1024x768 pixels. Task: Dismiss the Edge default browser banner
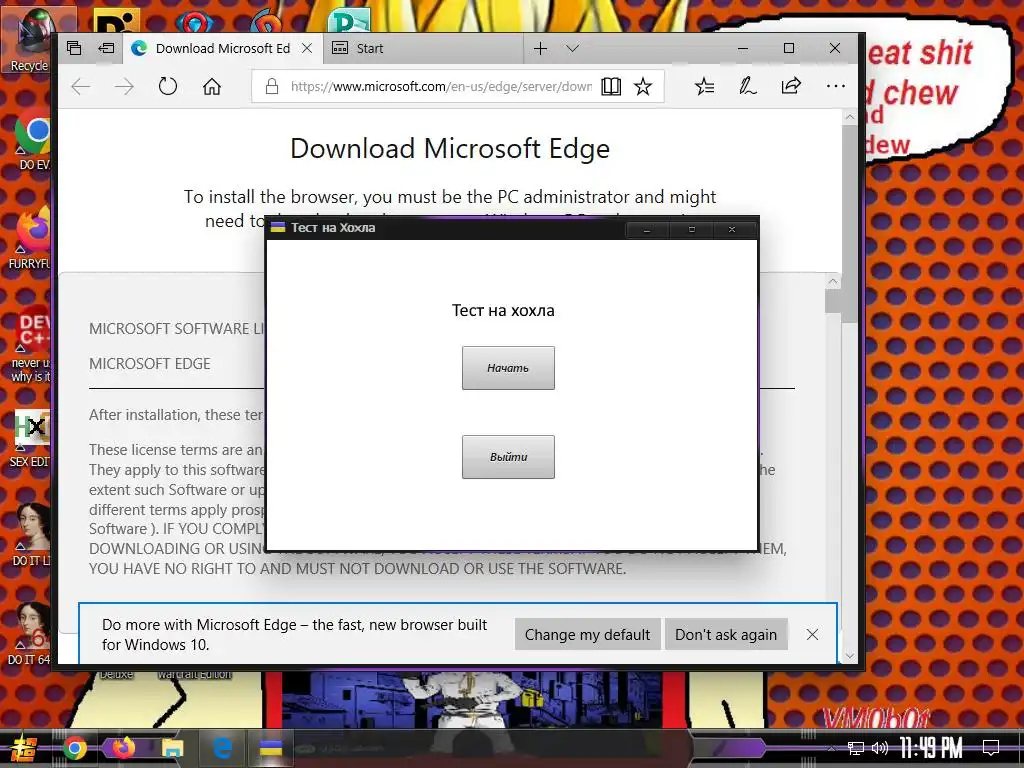[812, 634]
